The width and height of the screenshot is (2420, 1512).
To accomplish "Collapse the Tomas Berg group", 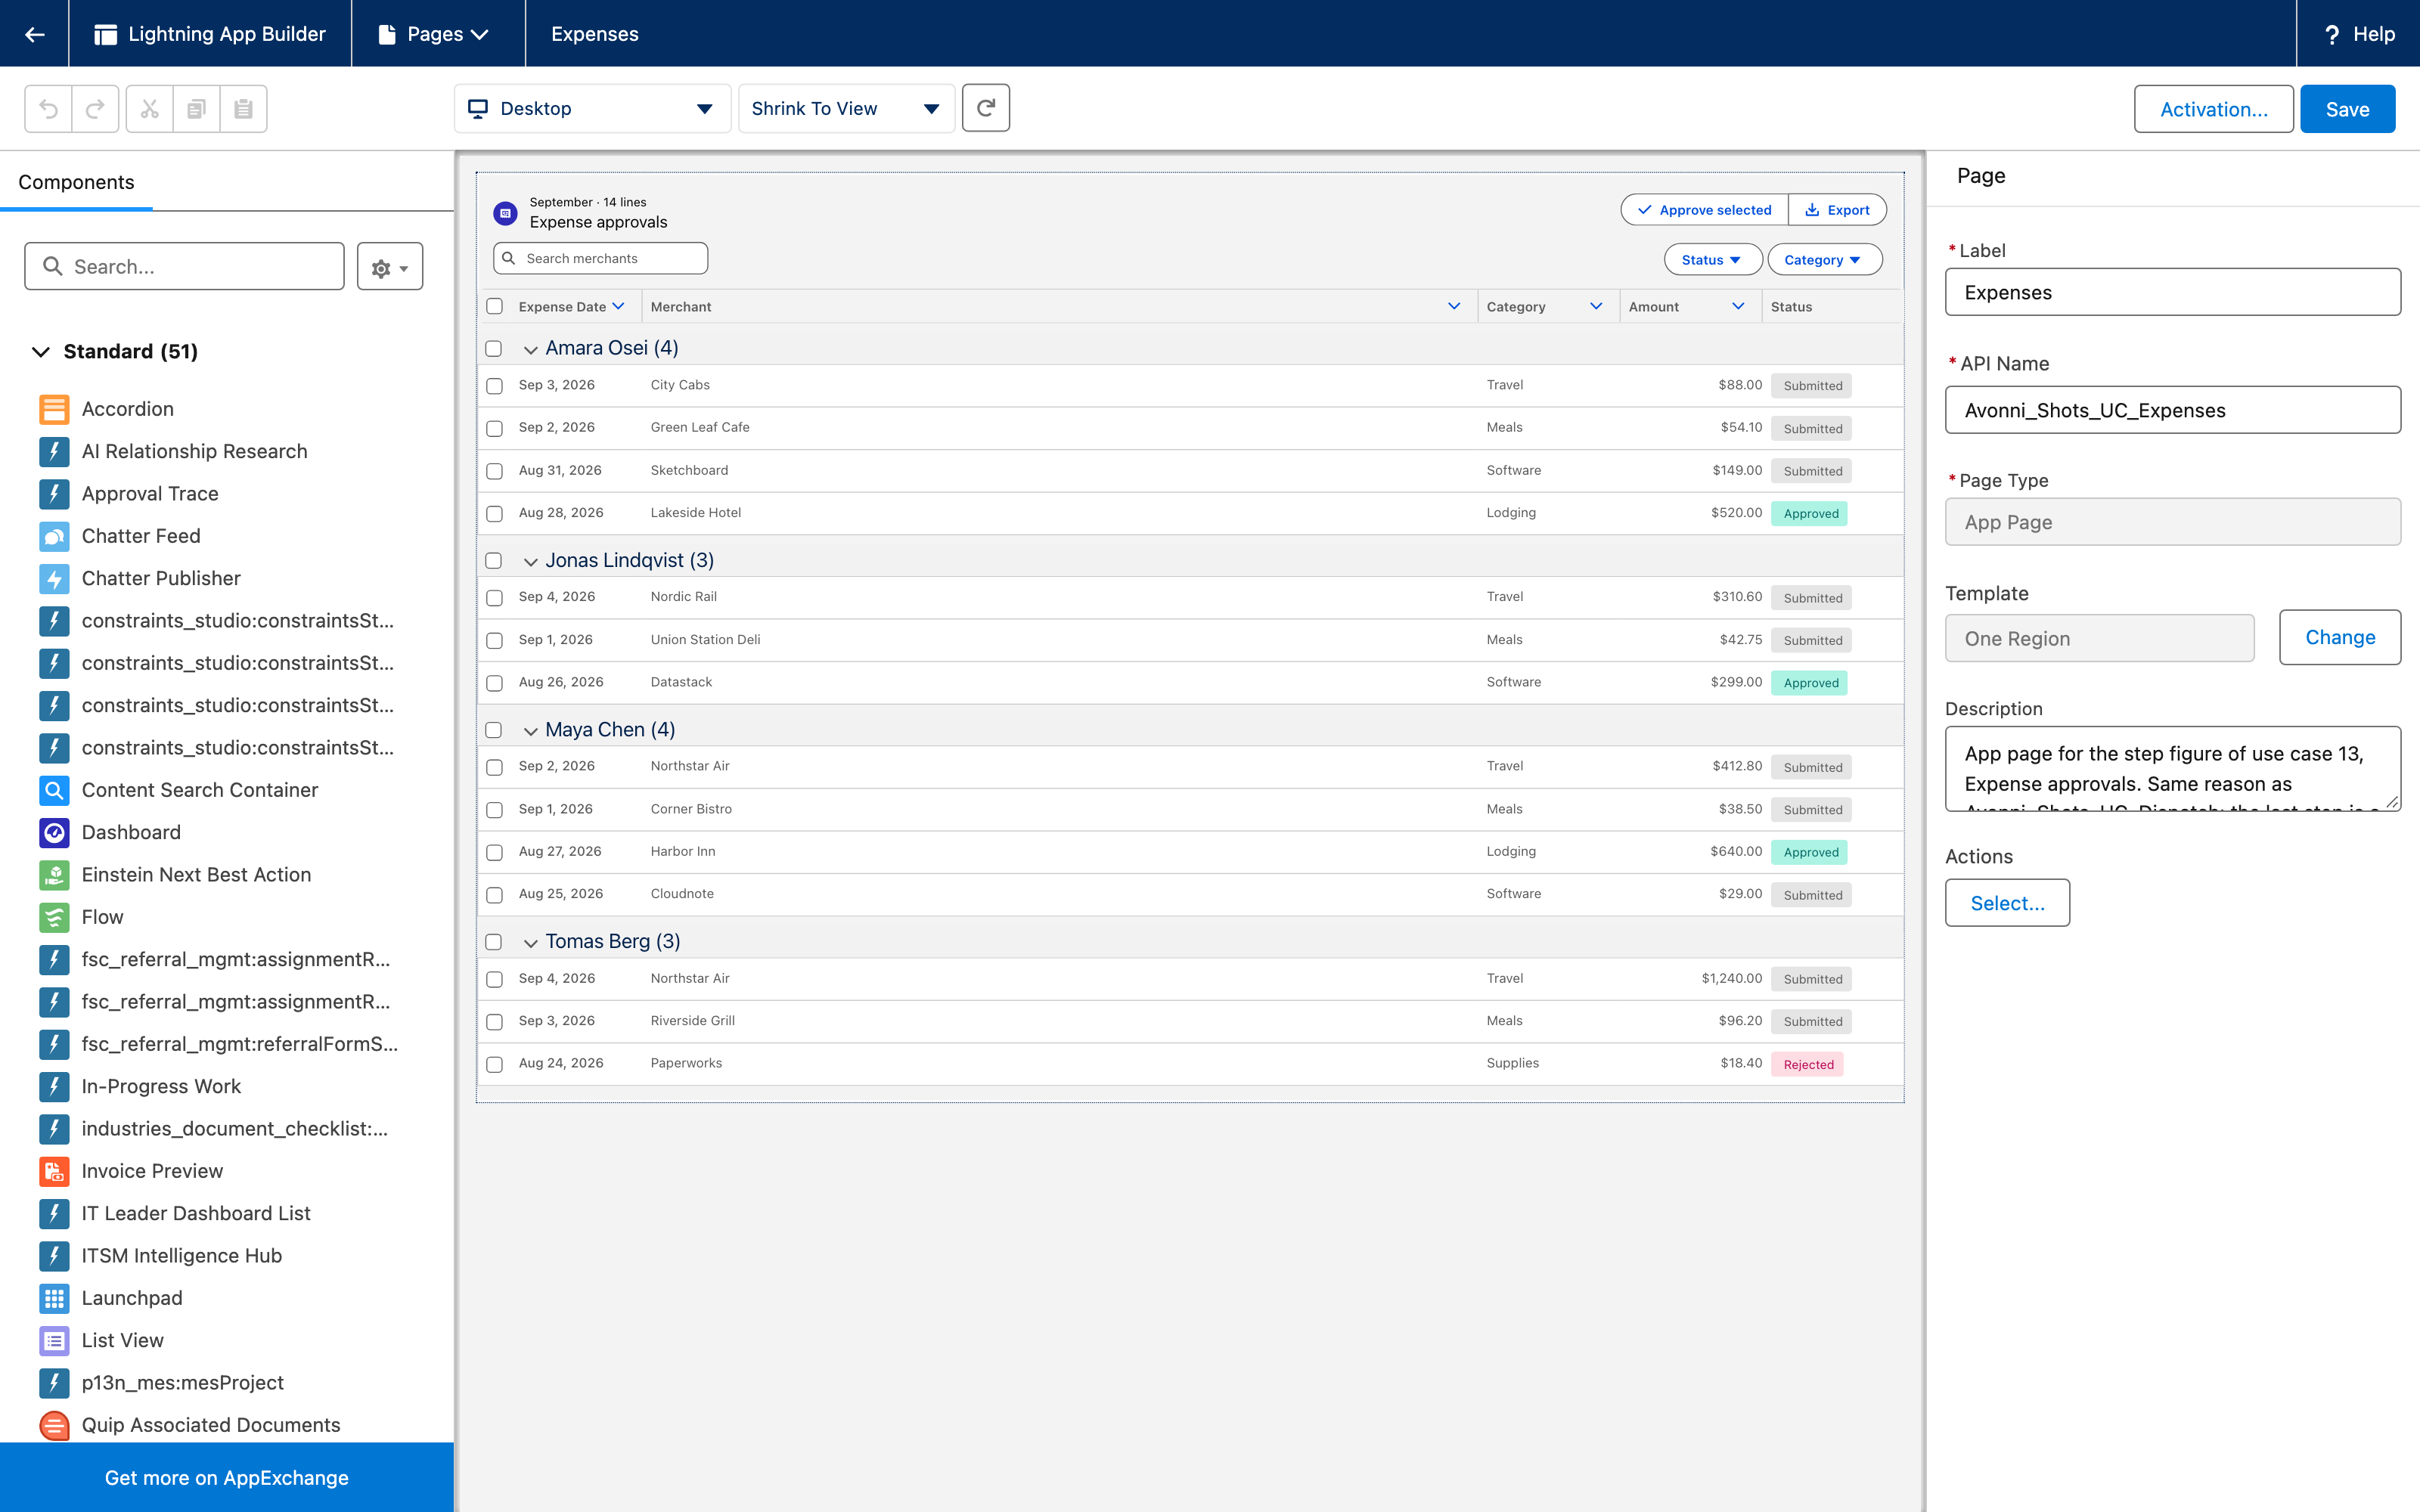I will click(x=531, y=943).
